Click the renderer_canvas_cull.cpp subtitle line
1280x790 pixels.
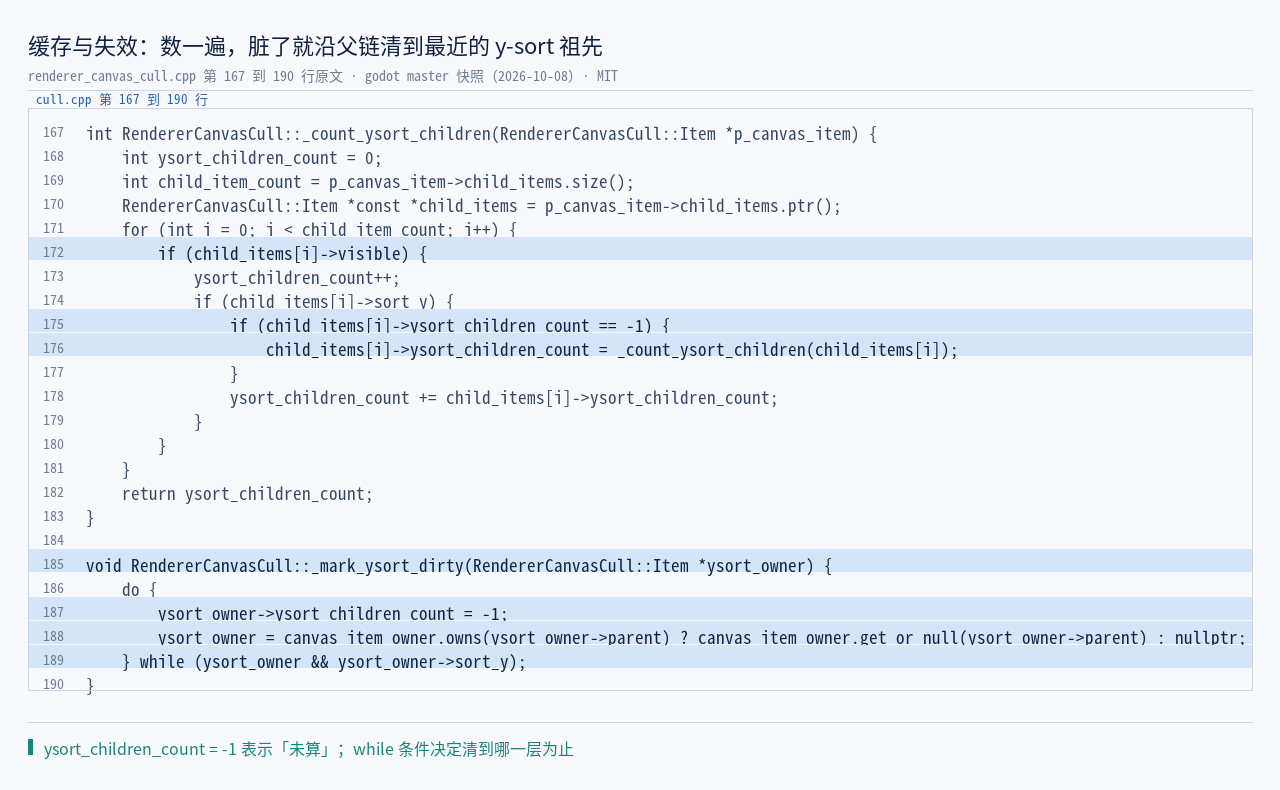(323, 76)
